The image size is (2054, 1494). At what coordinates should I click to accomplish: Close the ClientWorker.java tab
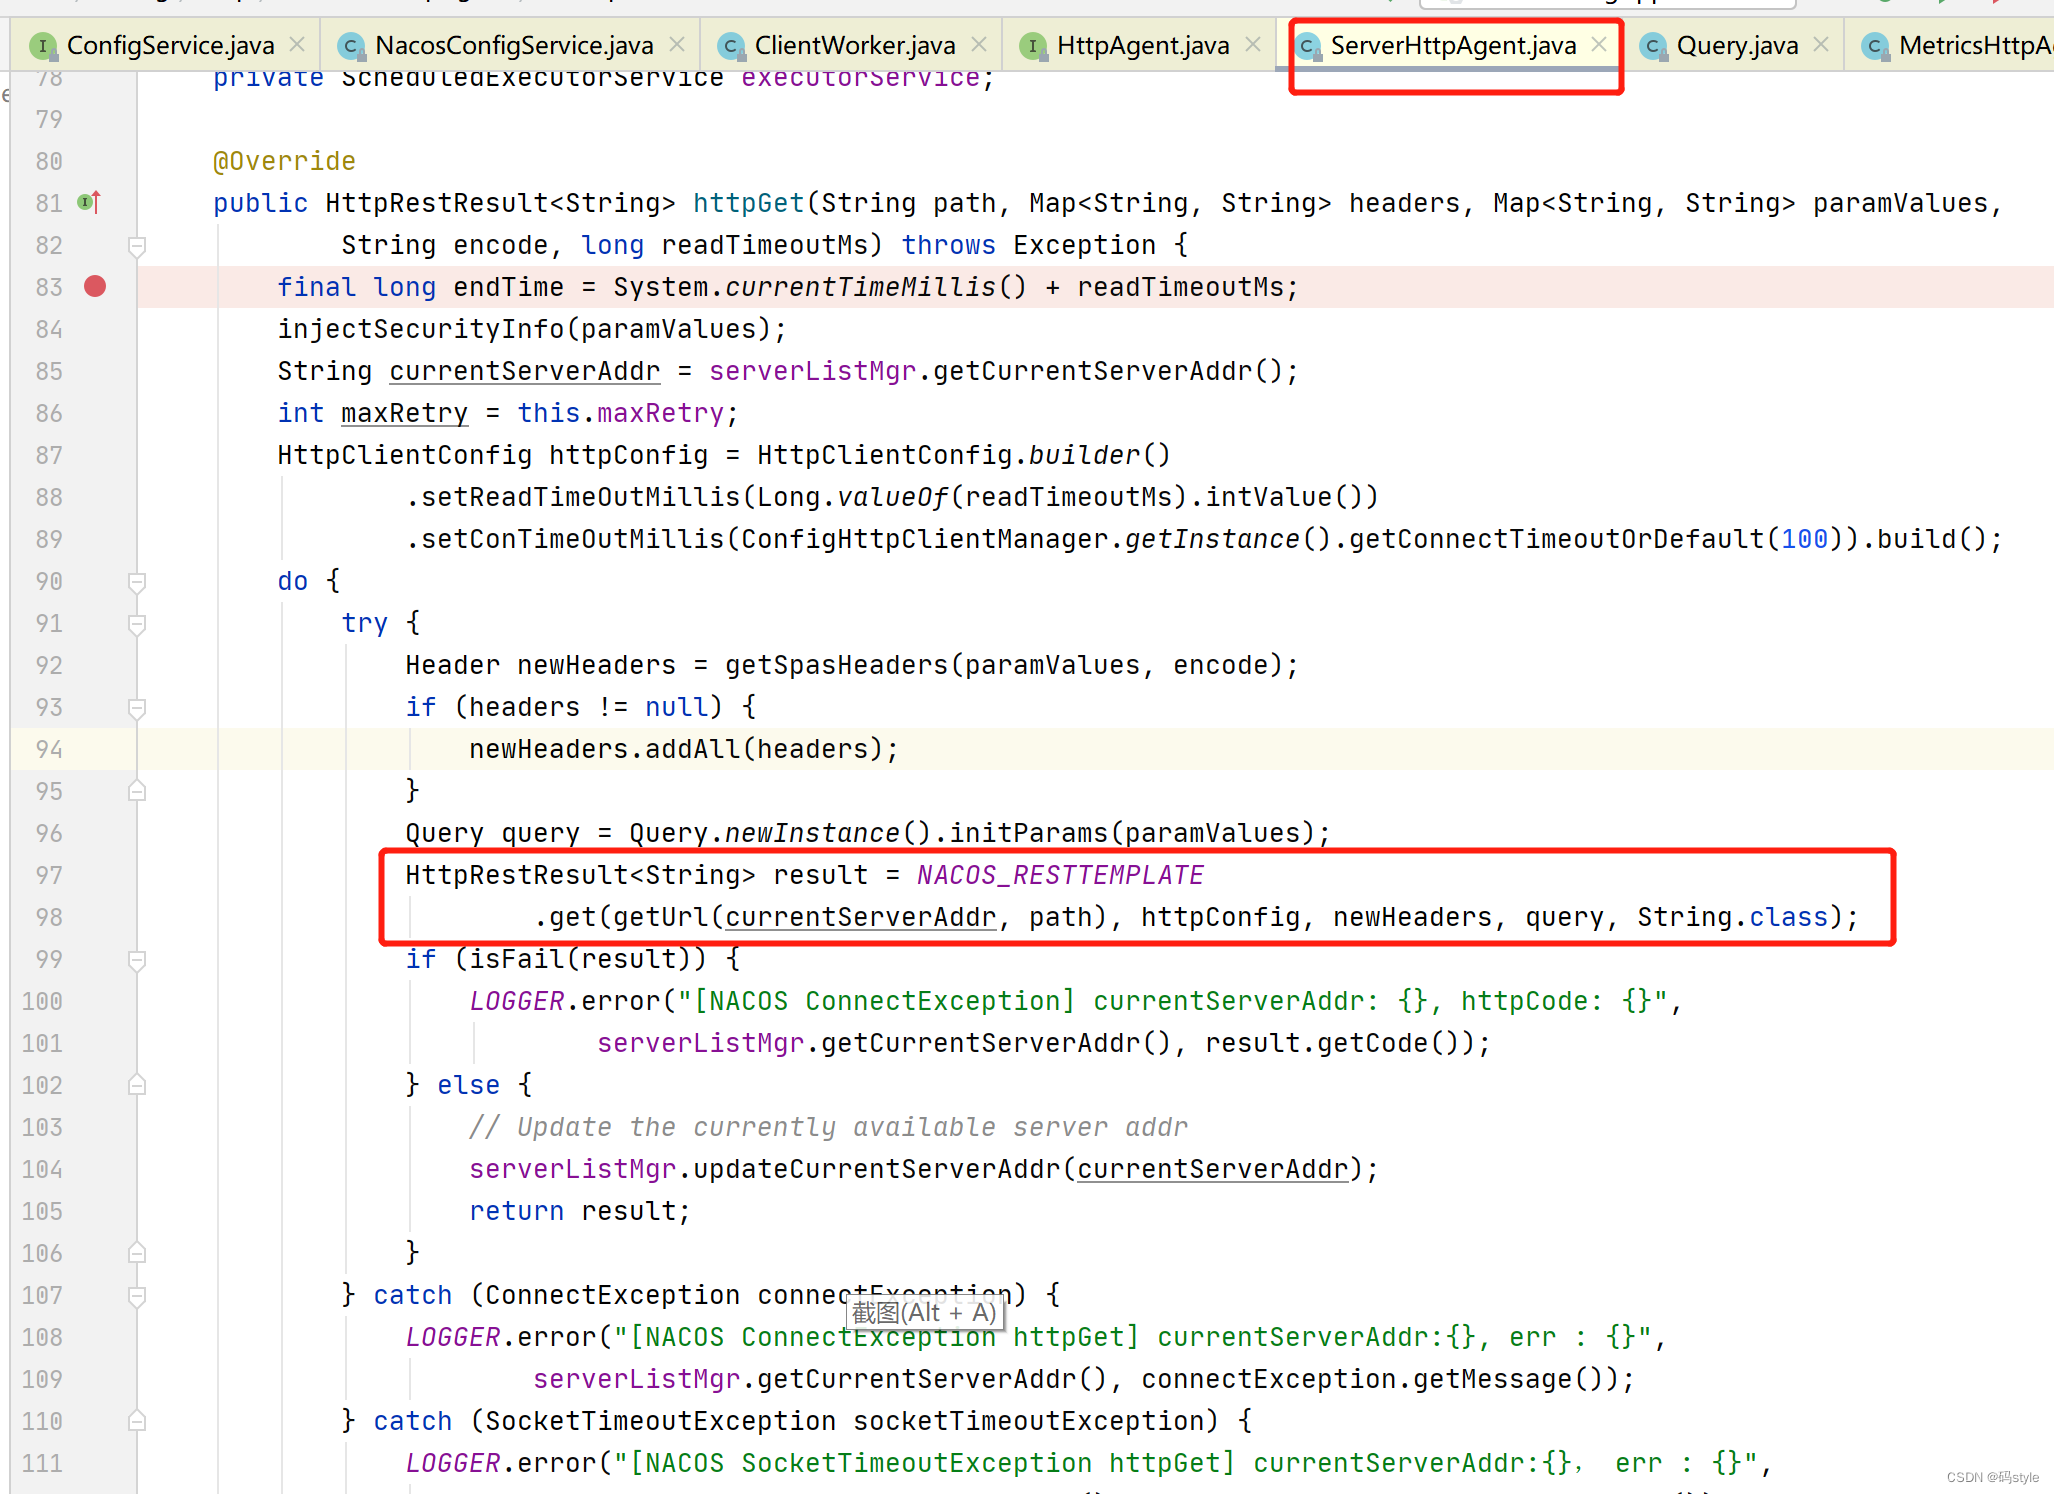tap(979, 45)
